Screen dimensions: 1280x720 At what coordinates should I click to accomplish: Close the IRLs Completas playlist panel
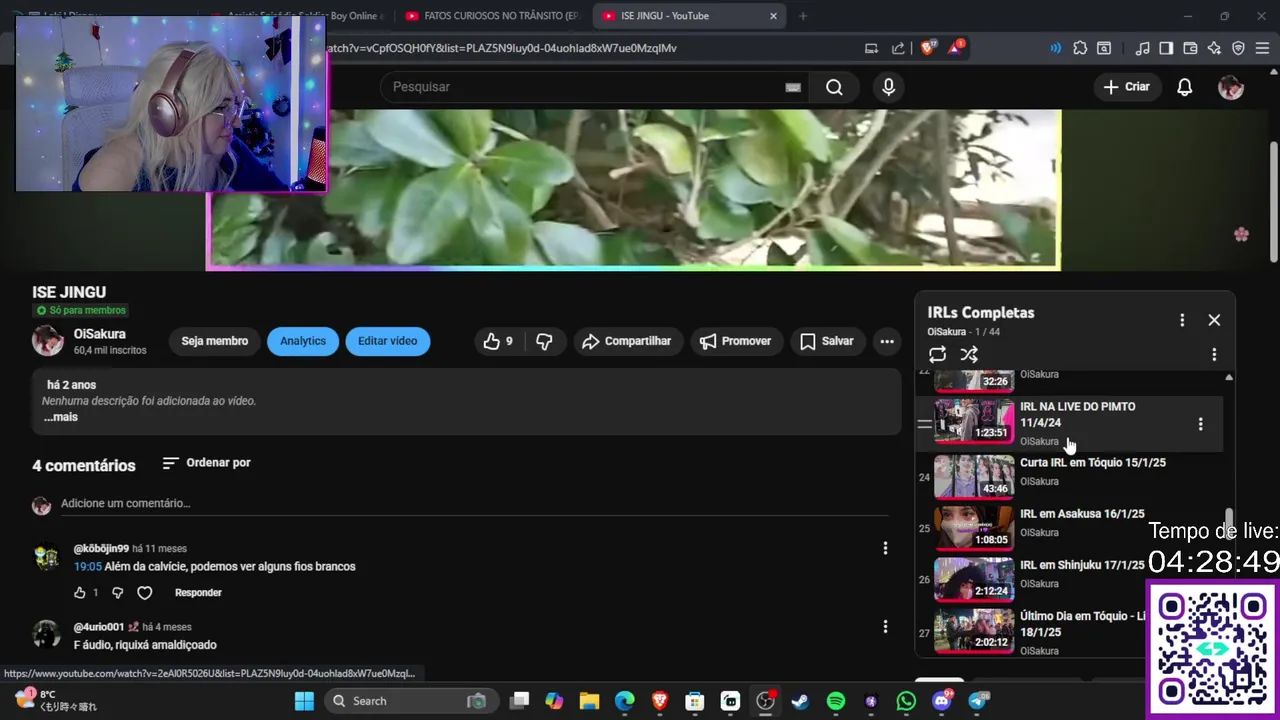coord(1214,320)
